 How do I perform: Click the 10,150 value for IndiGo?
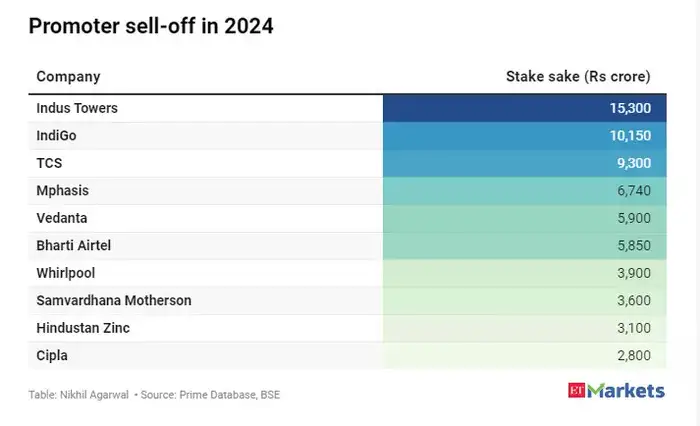pyautogui.click(x=627, y=135)
